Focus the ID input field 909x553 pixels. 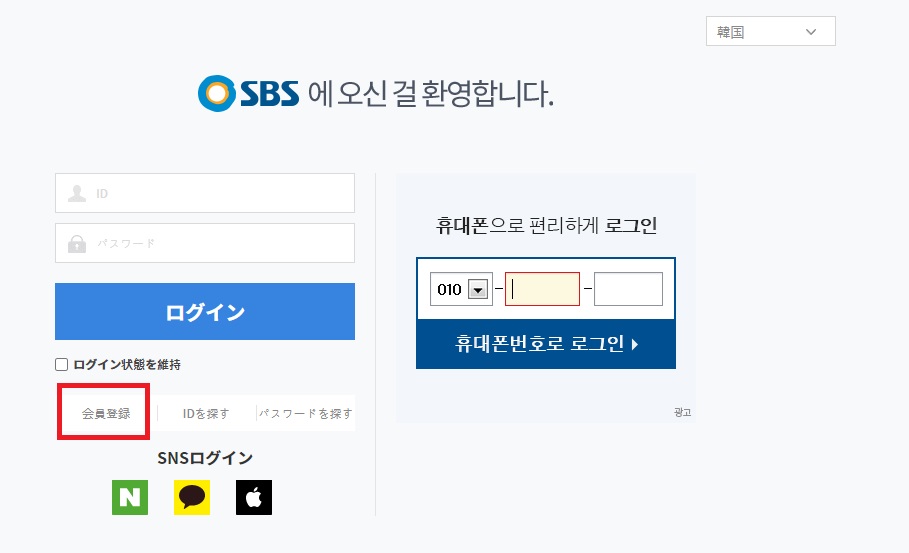[205, 193]
